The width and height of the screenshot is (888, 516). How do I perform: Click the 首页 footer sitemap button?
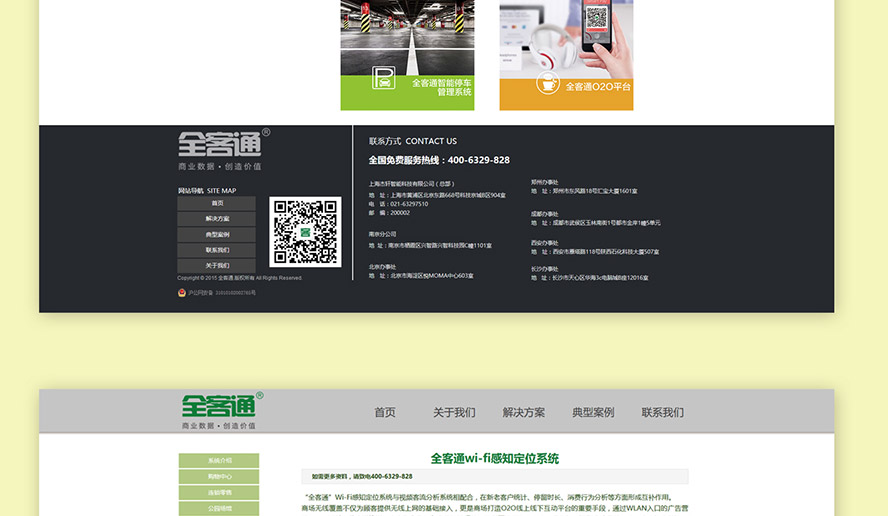217,203
